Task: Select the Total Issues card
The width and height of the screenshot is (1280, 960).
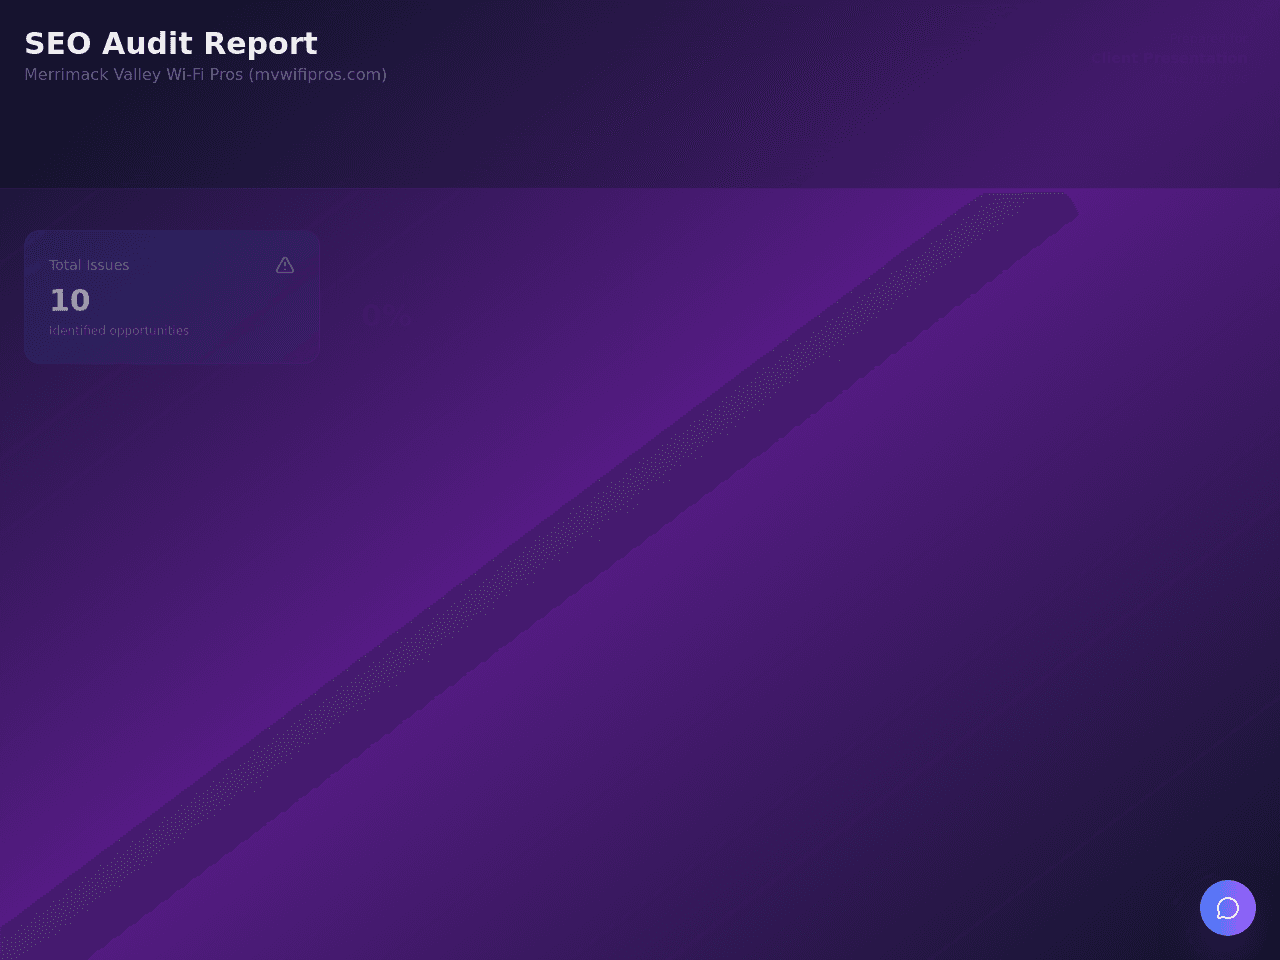Action: (x=172, y=297)
